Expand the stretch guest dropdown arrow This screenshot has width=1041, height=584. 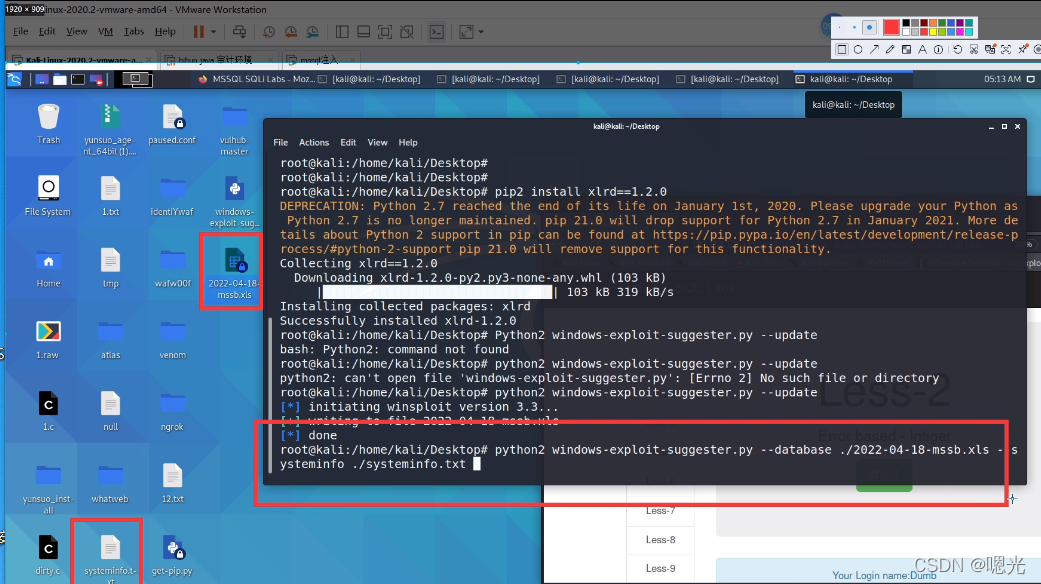481,31
